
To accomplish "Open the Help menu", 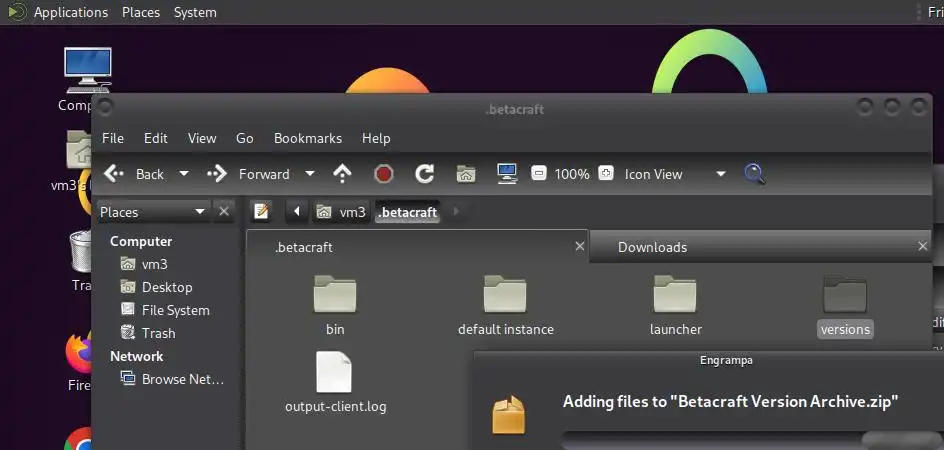I will point(376,138).
